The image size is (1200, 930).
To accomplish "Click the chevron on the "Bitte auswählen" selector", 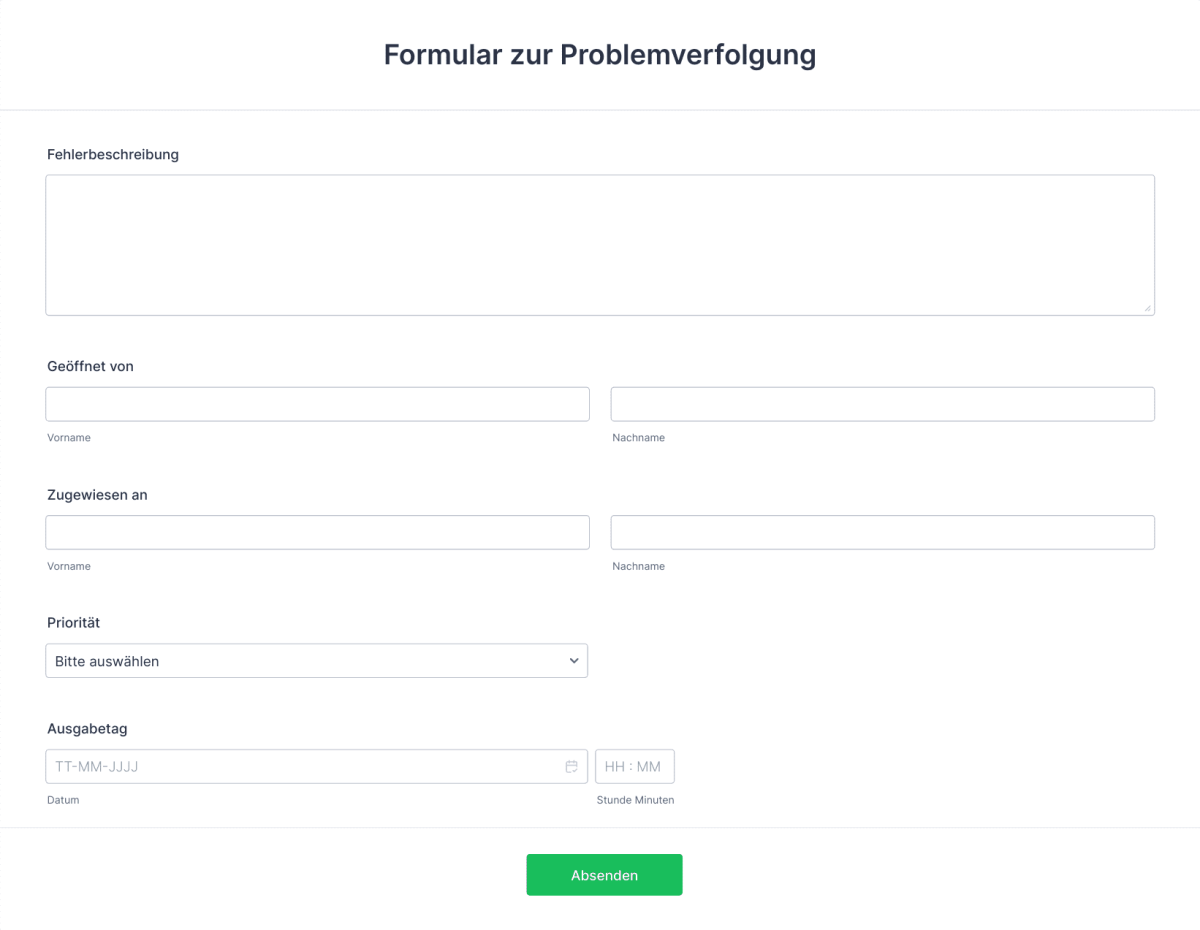I will coord(574,660).
